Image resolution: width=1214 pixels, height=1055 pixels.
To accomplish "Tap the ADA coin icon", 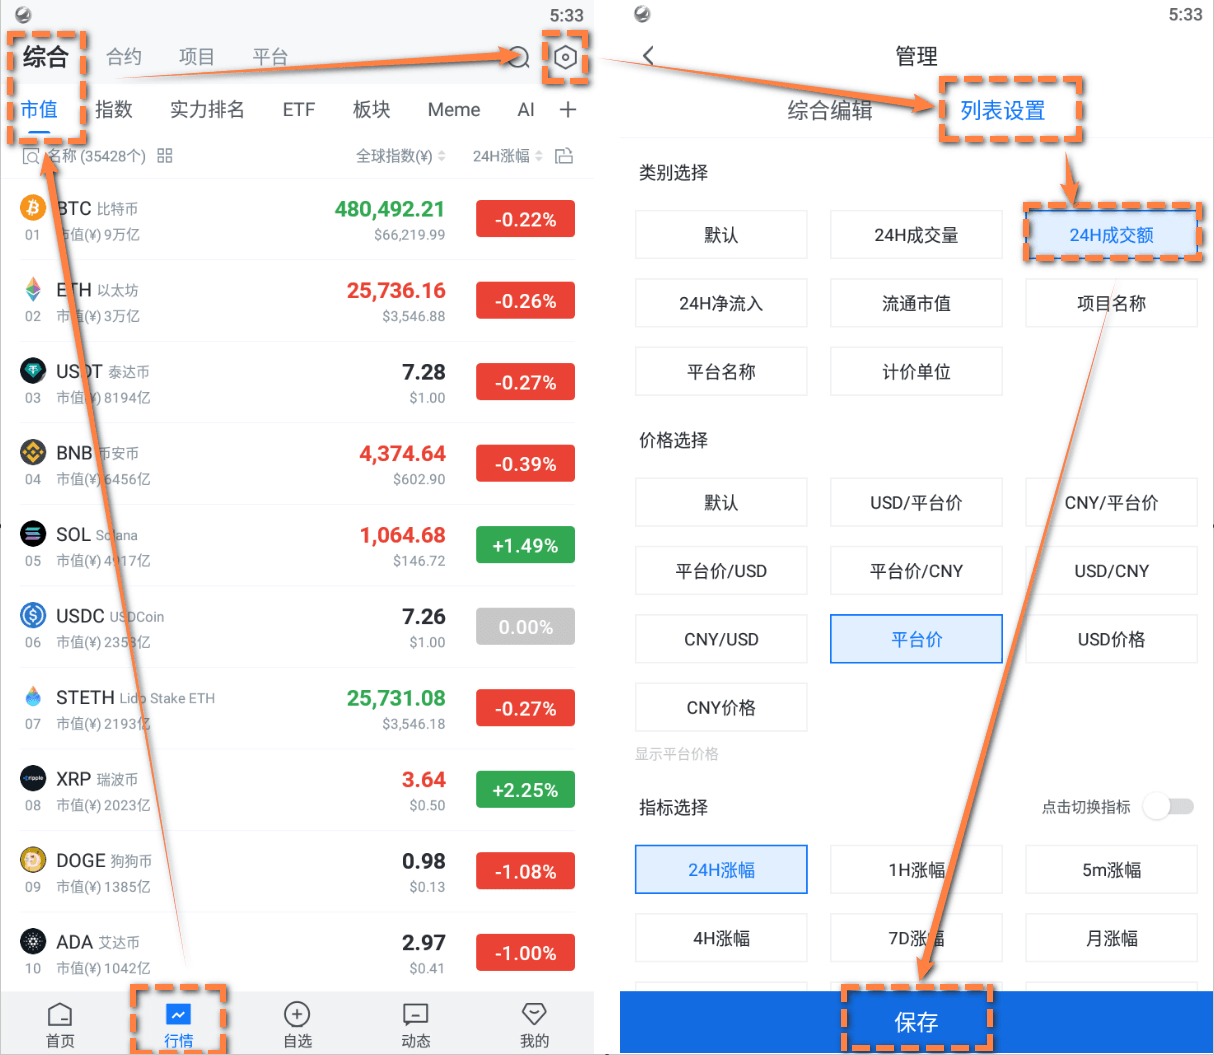I will pyautogui.click(x=33, y=941).
